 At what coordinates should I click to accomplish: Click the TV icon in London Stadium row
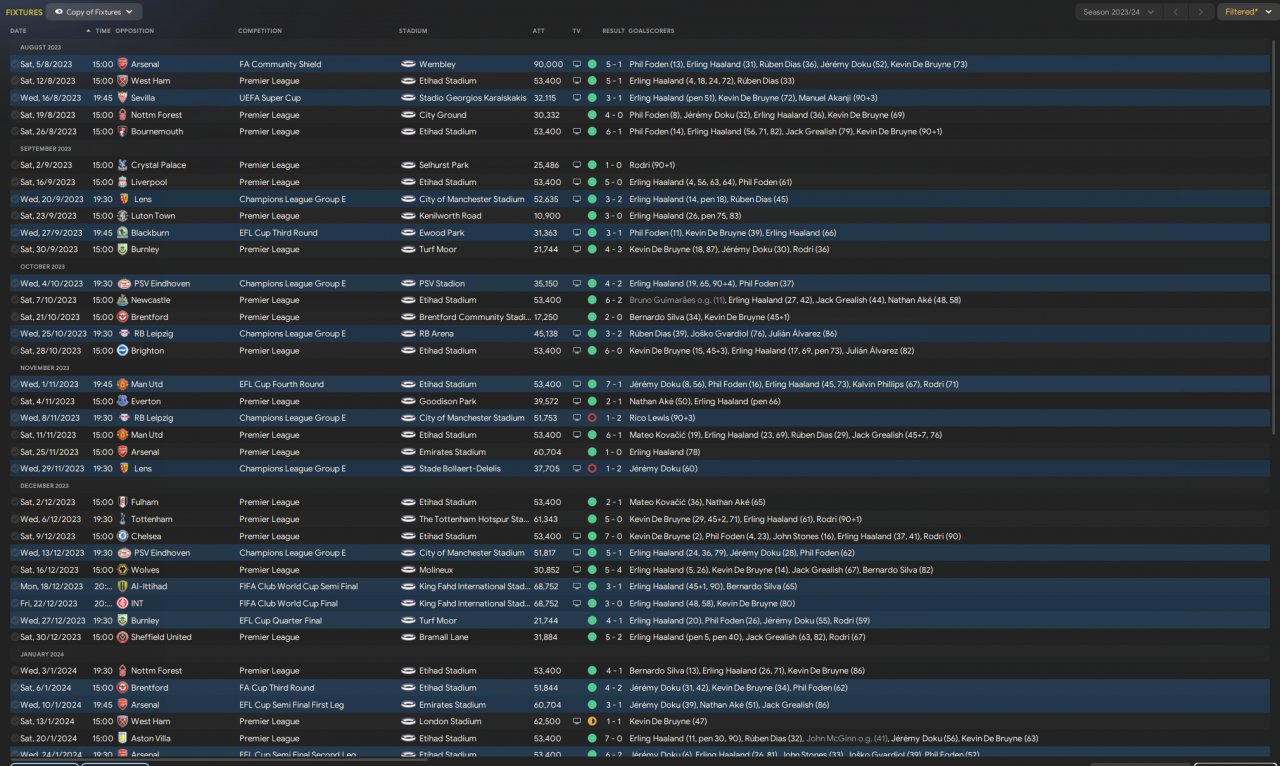click(x=576, y=721)
